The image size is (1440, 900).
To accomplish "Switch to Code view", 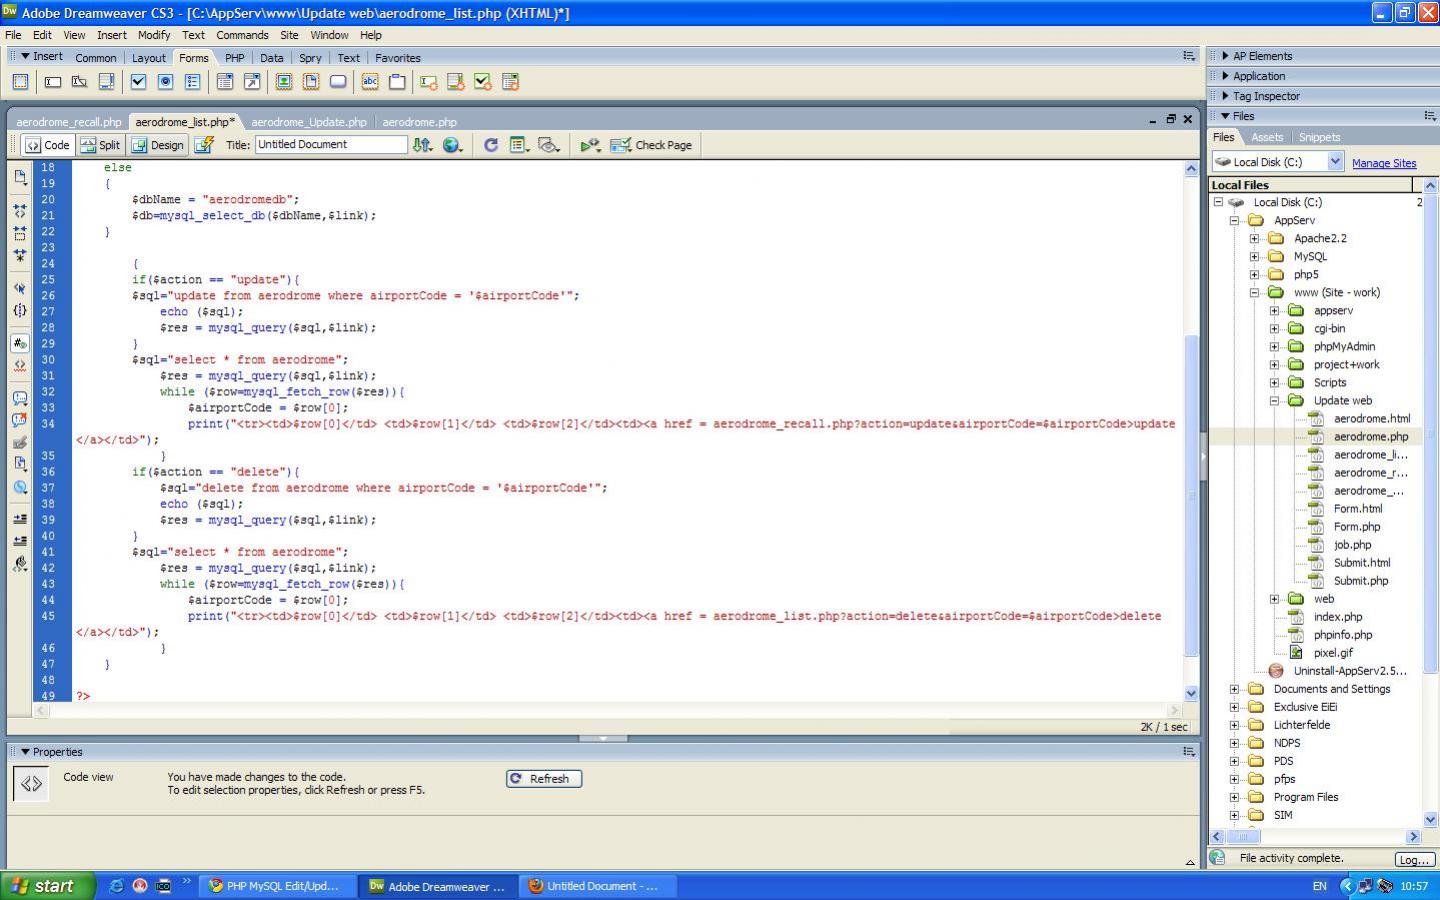I will pyautogui.click(x=48, y=145).
